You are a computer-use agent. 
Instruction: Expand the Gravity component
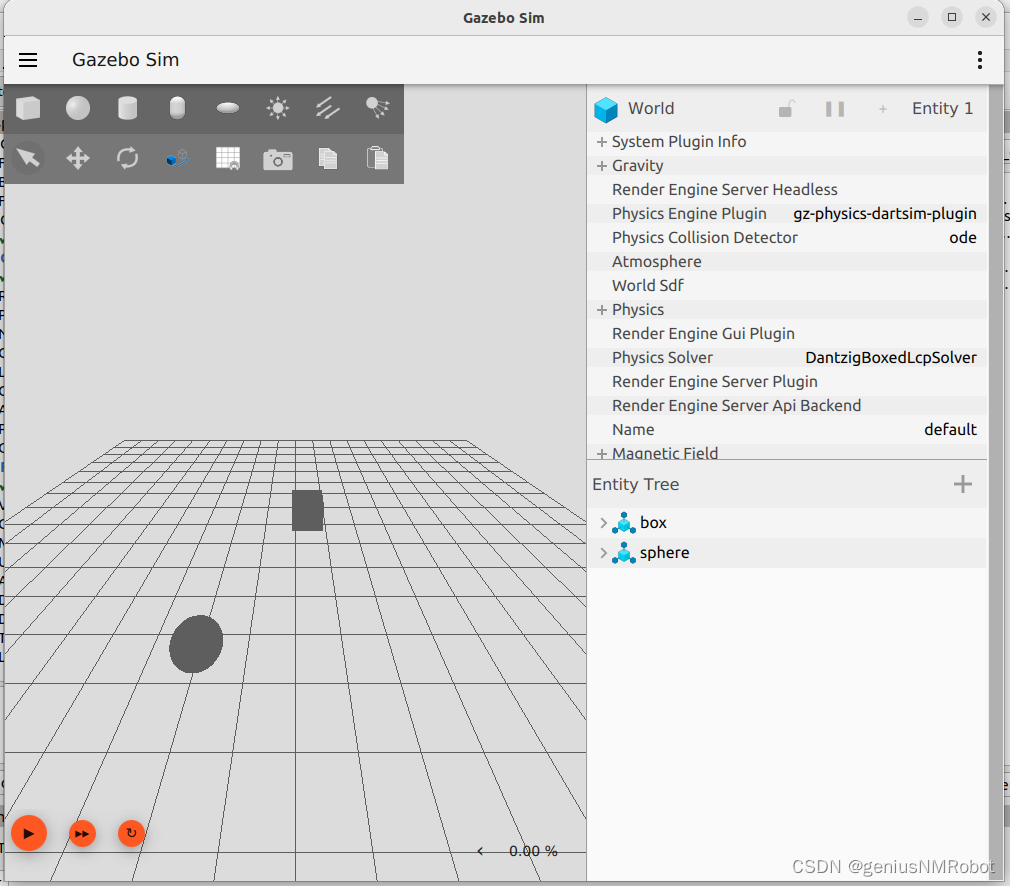[602, 166]
